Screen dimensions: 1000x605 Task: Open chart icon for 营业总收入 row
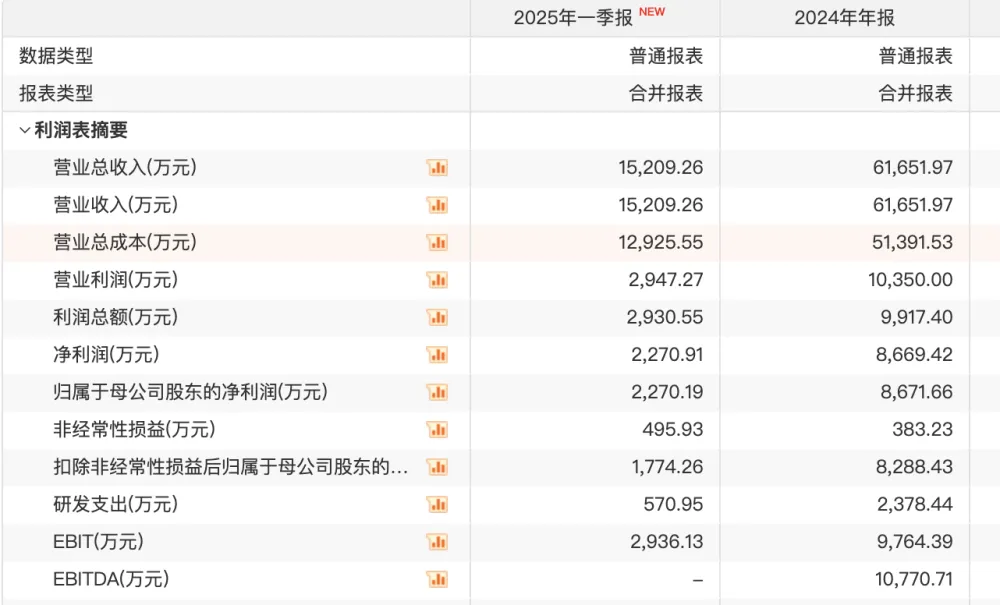(x=438, y=168)
